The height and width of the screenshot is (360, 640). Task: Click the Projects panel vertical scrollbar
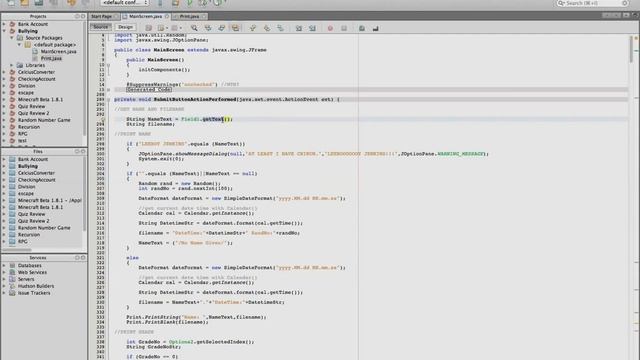tap(84, 78)
